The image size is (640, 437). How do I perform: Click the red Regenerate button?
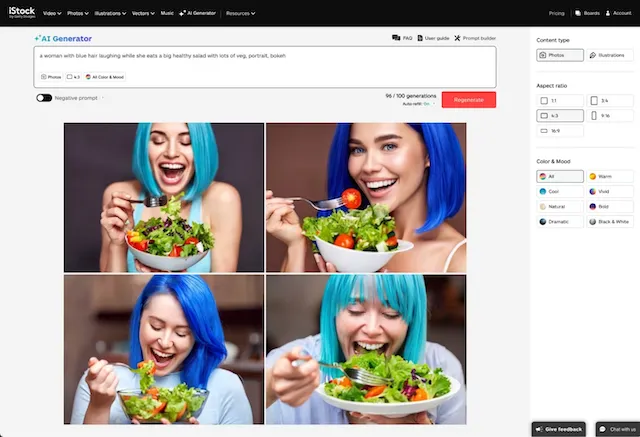pyautogui.click(x=469, y=100)
